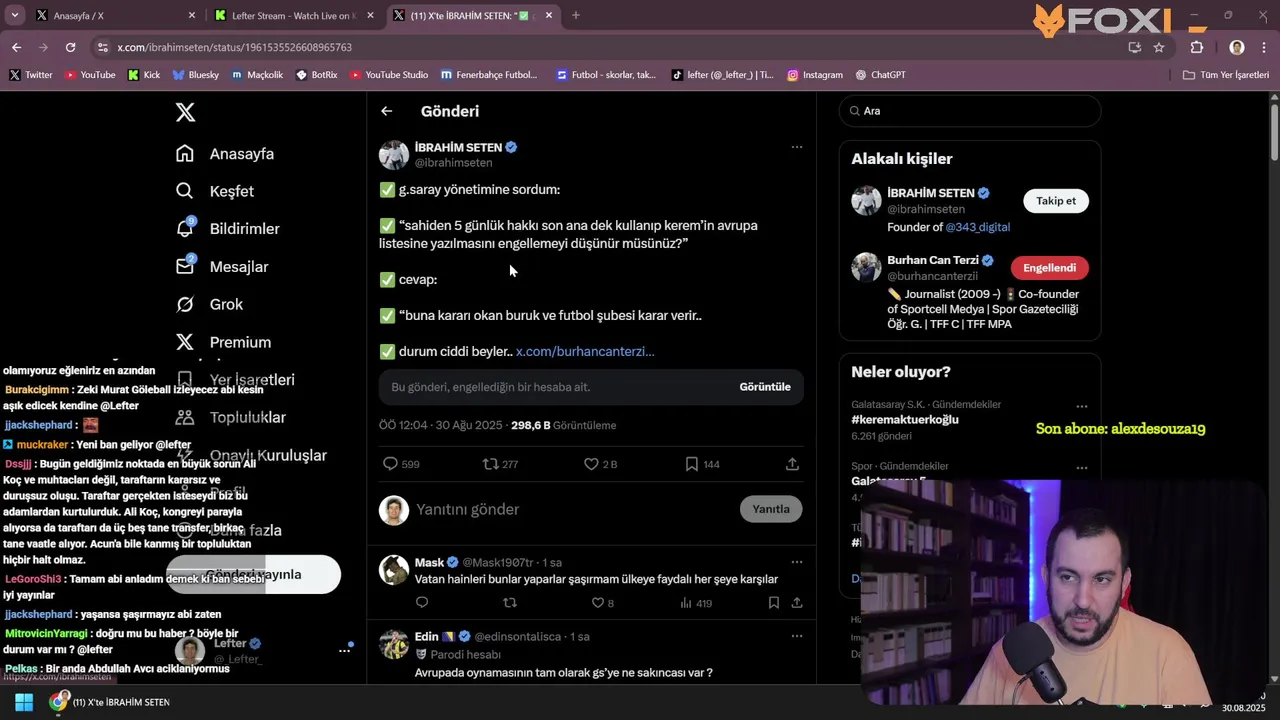Click share icon on main post

tap(792, 464)
